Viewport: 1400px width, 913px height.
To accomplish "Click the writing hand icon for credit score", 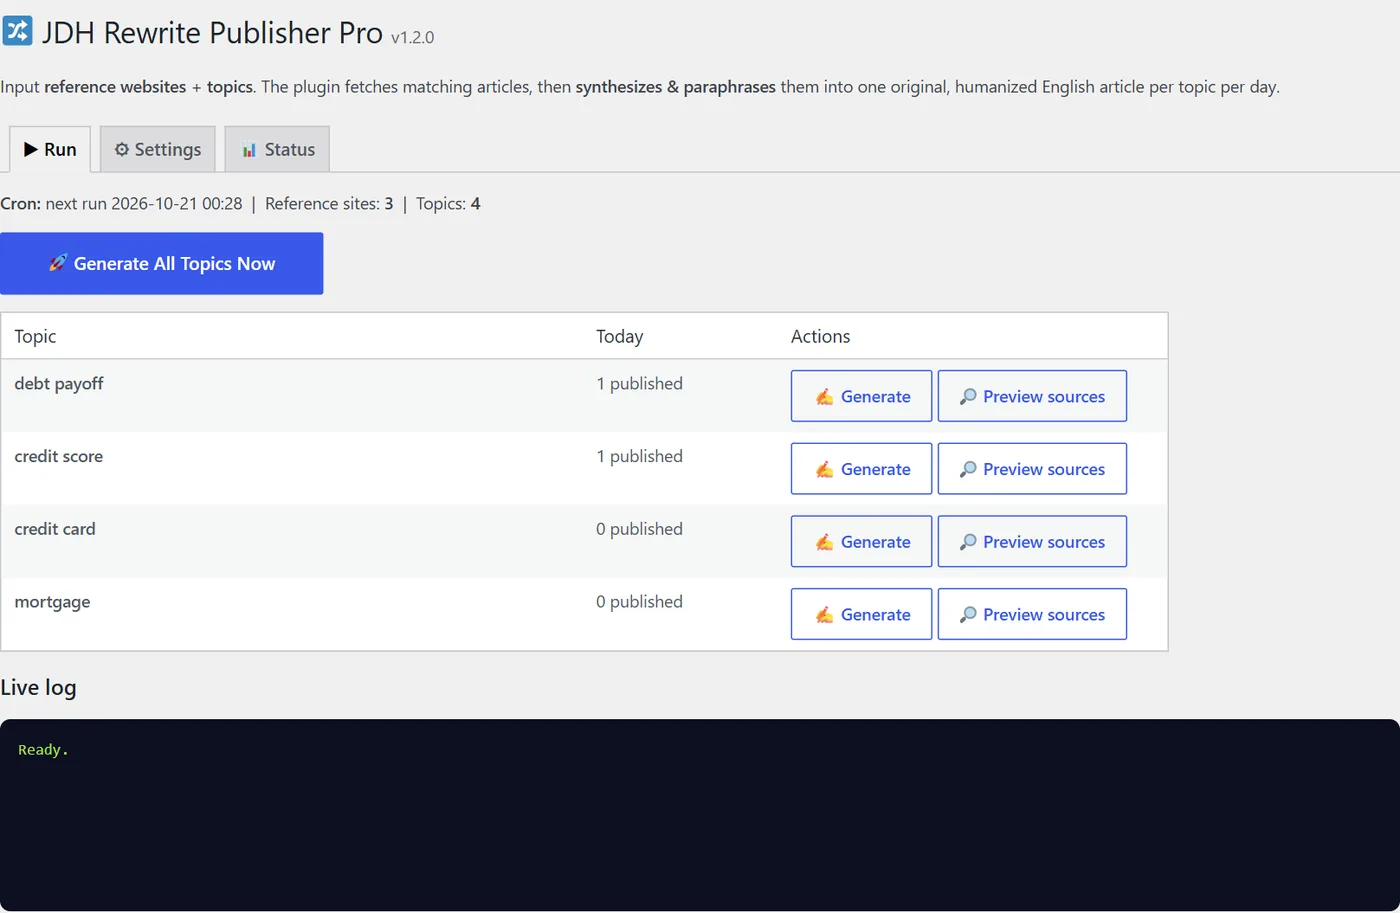I will tap(824, 469).
